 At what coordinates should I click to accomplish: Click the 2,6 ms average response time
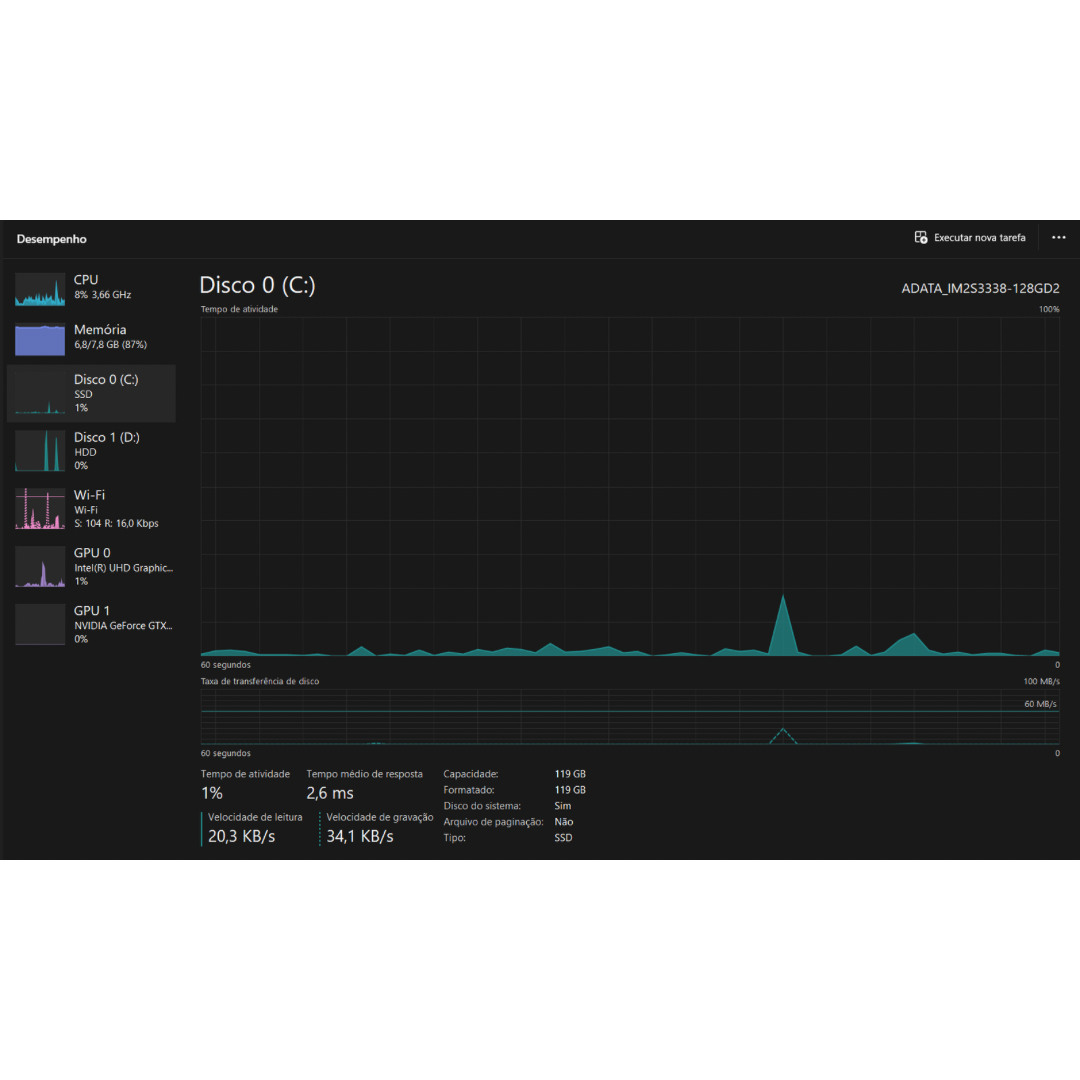pos(330,793)
